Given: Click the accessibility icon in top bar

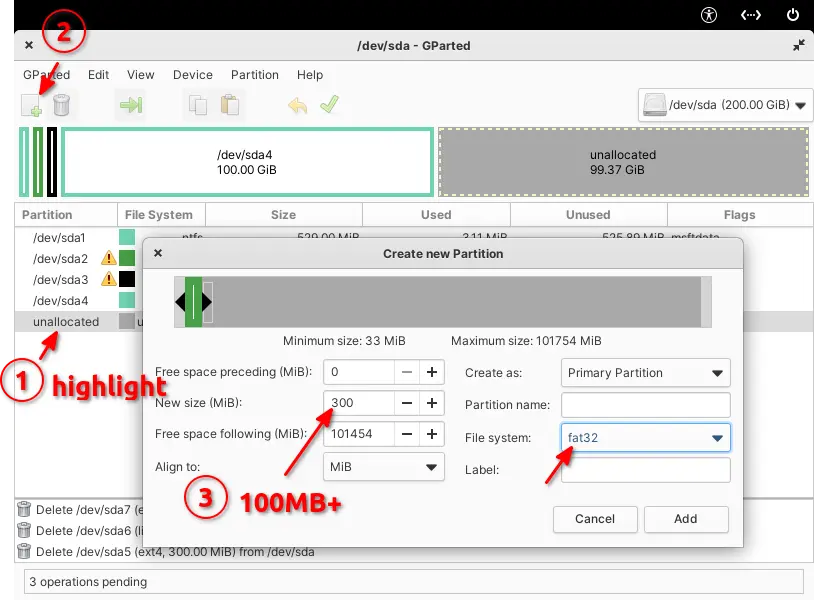Looking at the screenshot, I should coord(709,14).
